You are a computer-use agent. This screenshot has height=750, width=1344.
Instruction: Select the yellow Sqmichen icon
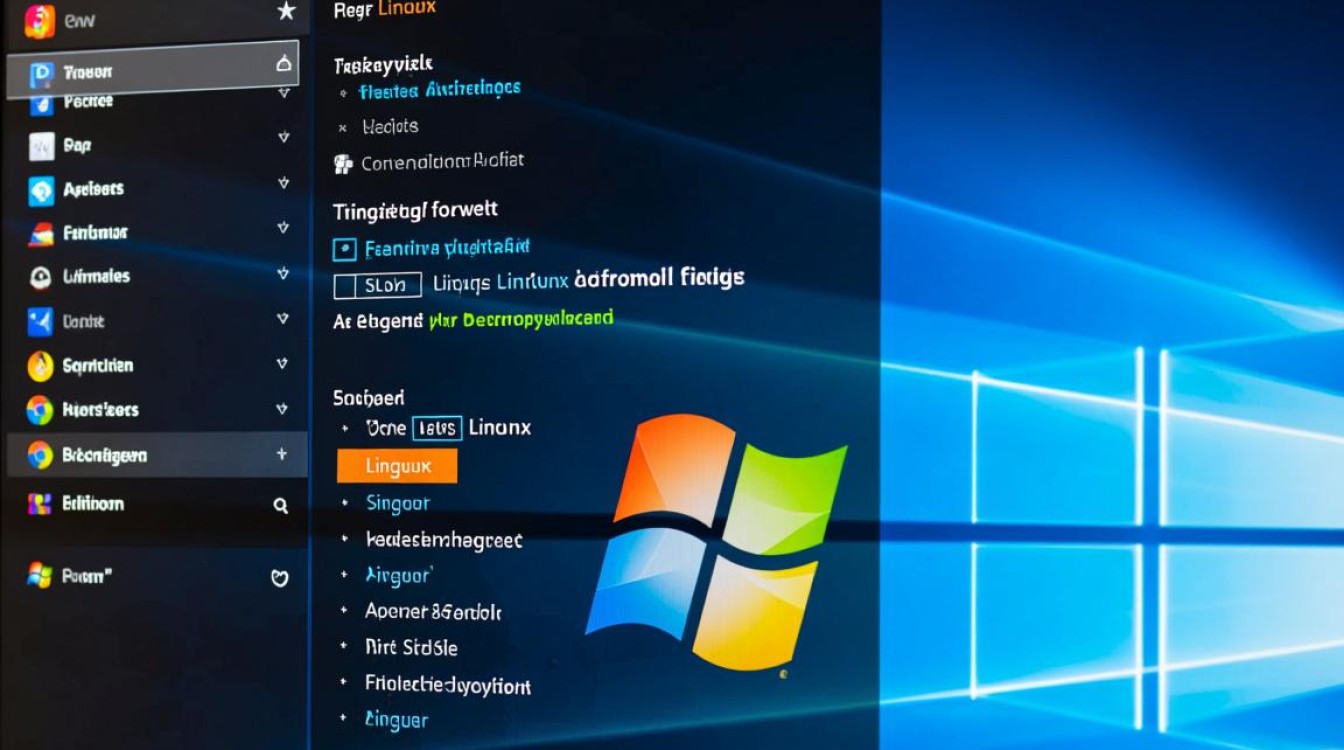[40, 366]
